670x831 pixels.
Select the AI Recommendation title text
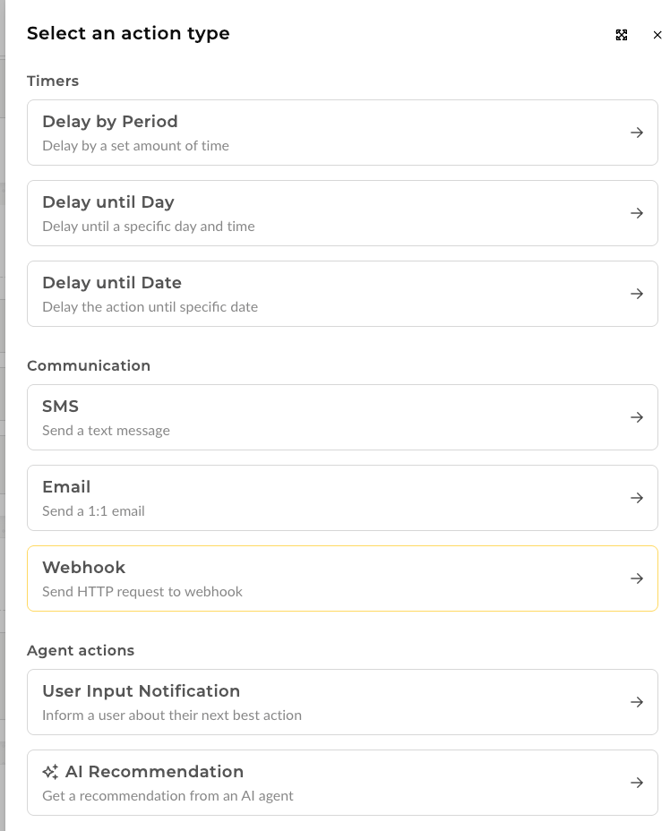click(154, 772)
